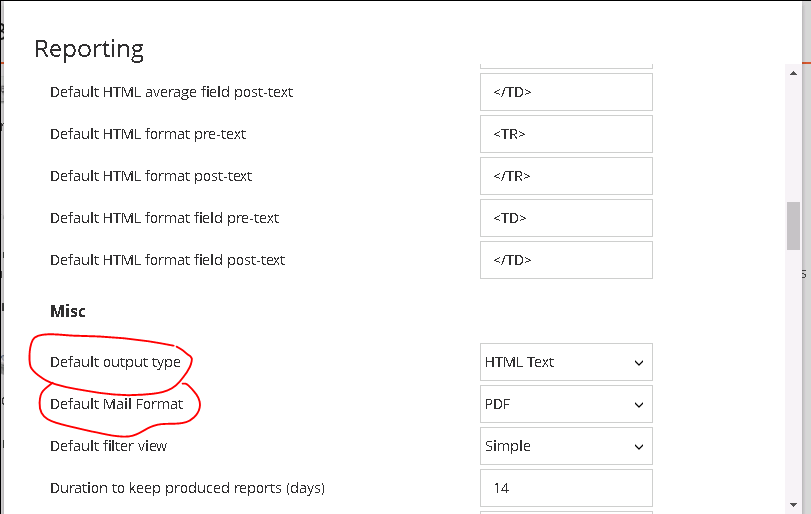
Task: Click the HTML average field post-text input
Action: (566, 92)
